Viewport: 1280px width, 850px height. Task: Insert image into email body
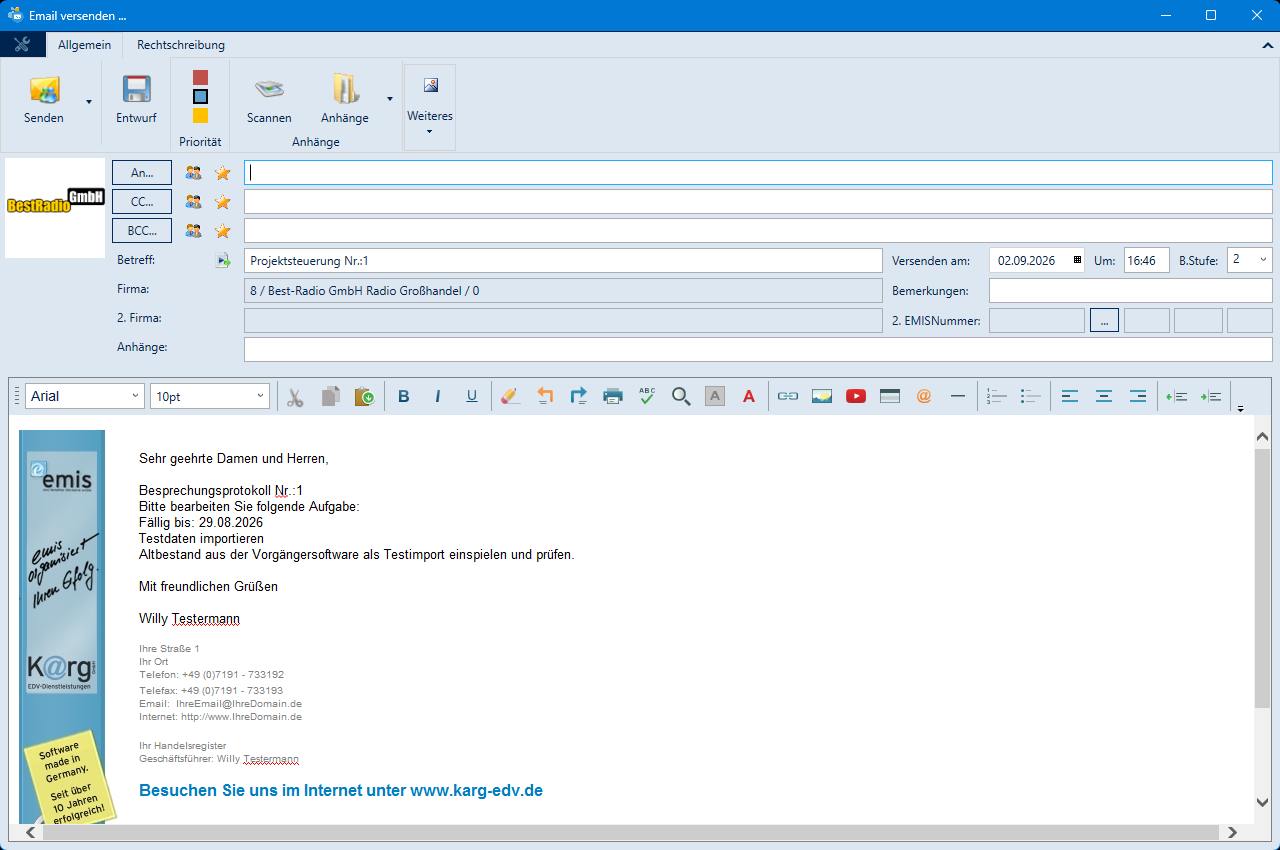pos(822,396)
